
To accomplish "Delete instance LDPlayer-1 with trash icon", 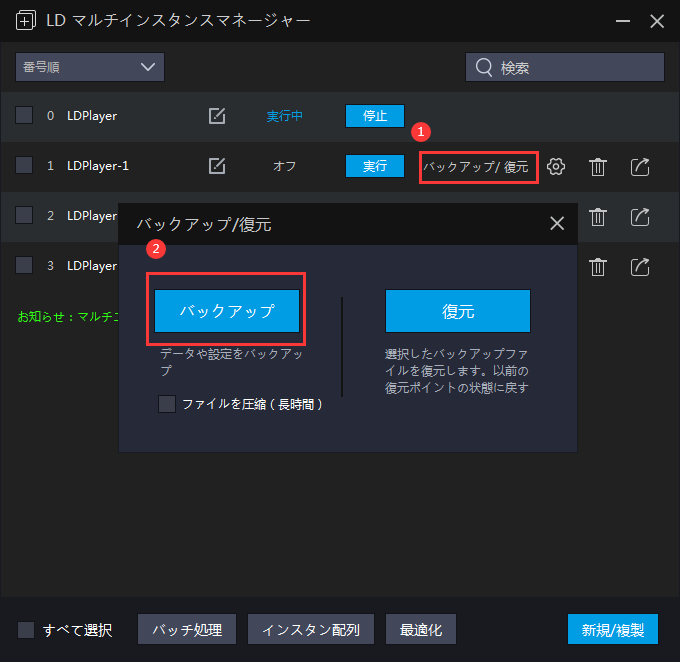I will click(598, 167).
